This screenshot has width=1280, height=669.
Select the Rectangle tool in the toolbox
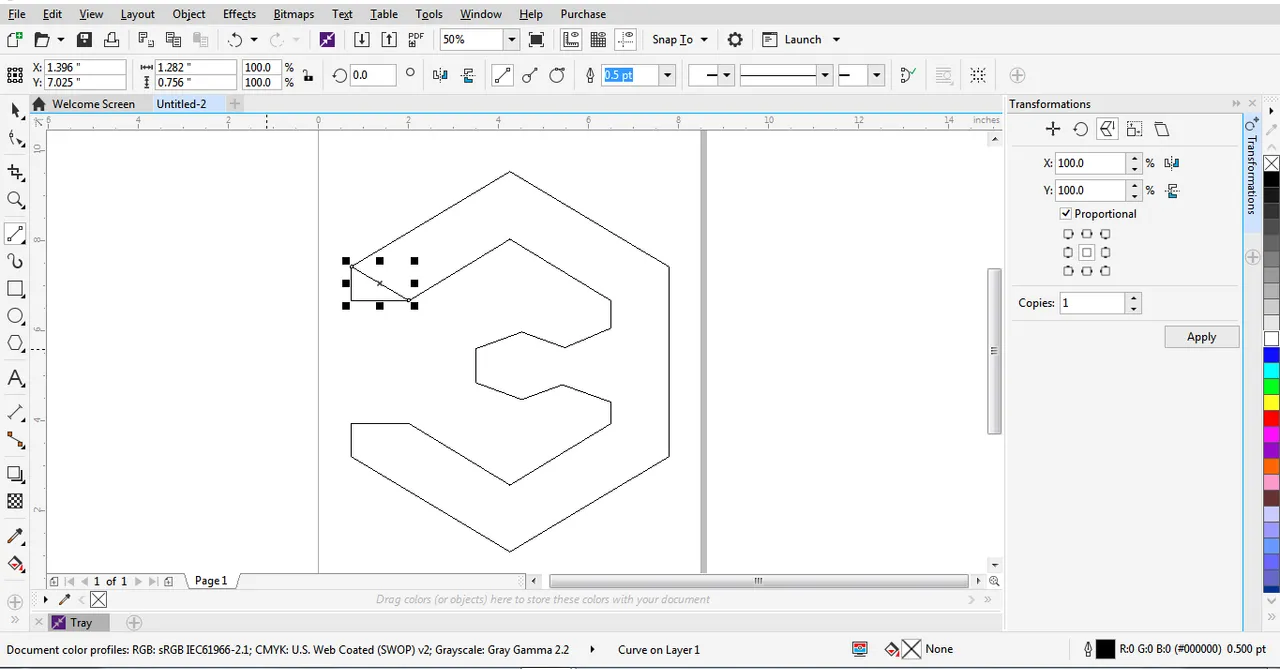[15, 289]
